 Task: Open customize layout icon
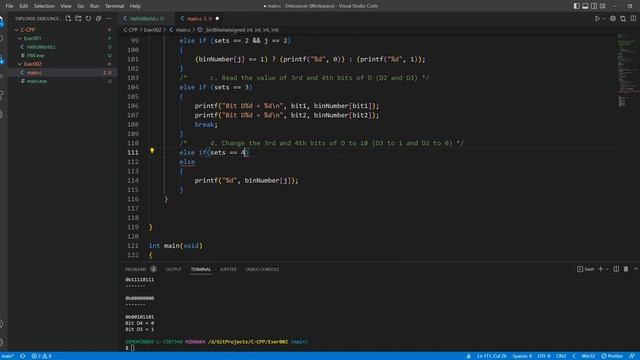point(602,6)
